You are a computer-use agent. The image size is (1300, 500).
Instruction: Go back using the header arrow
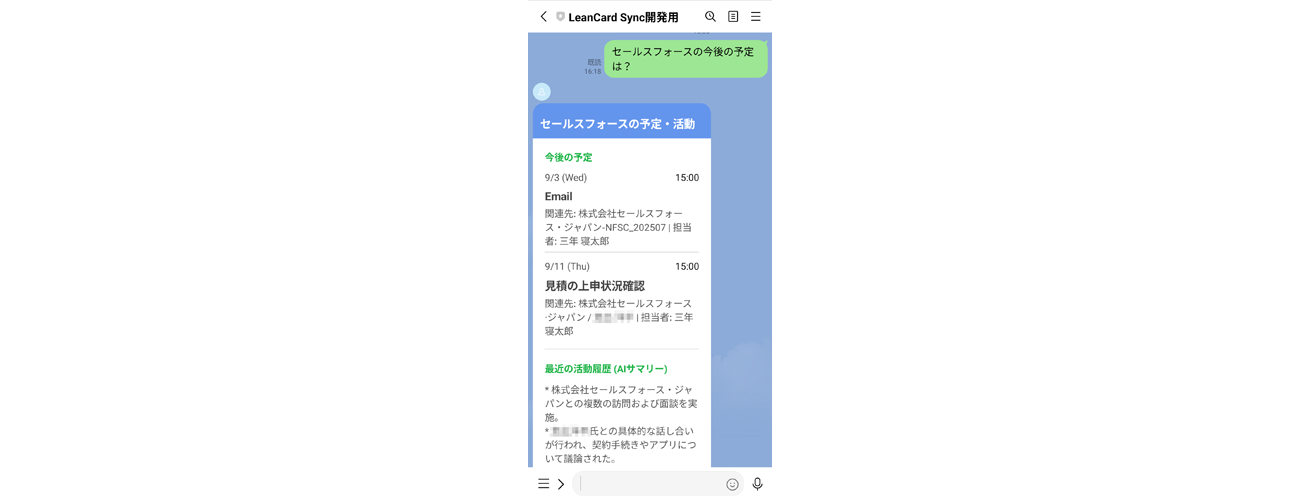pyautogui.click(x=543, y=16)
